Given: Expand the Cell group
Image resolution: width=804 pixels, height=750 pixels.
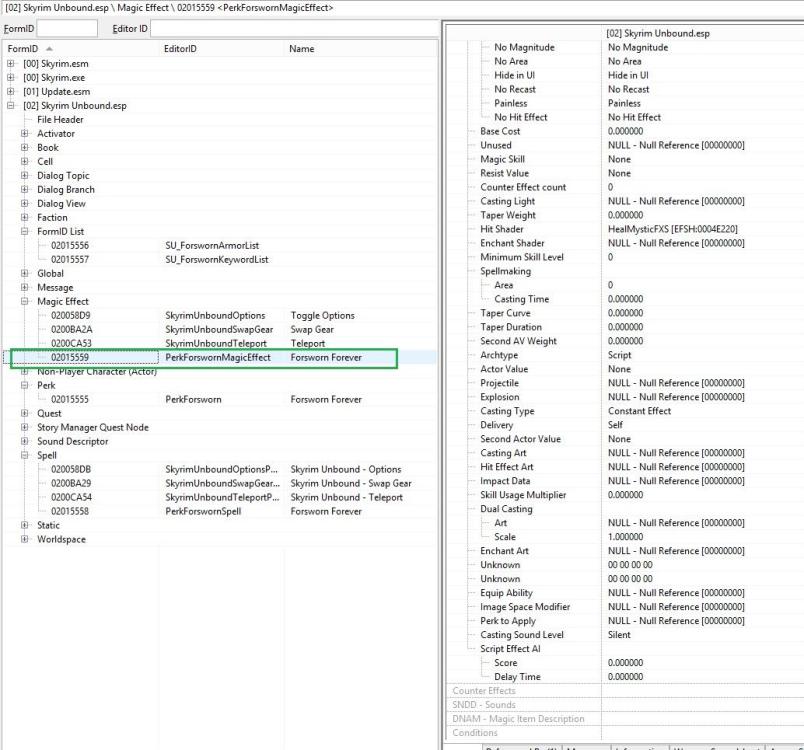Looking at the screenshot, I should pyautogui.click(x=24, y=161).
